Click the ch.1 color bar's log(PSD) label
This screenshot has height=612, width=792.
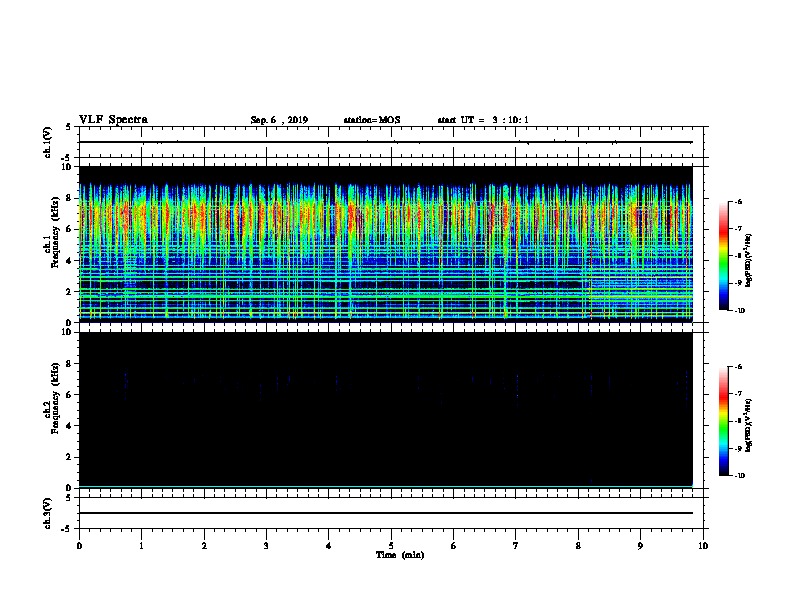click(x=748, y=260)
